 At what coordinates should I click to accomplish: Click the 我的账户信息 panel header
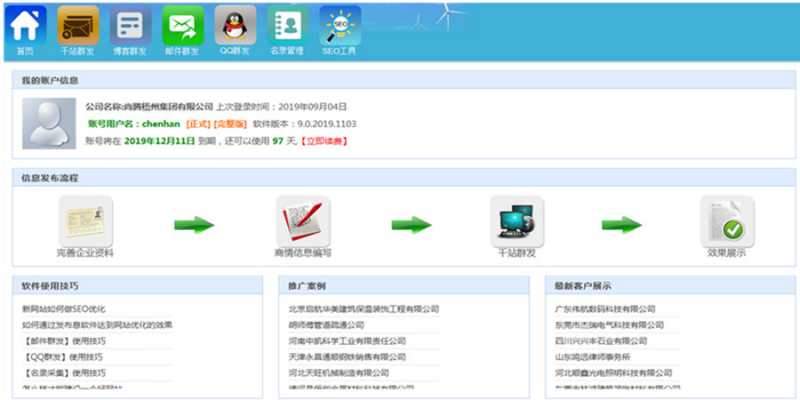coord(404,80)
